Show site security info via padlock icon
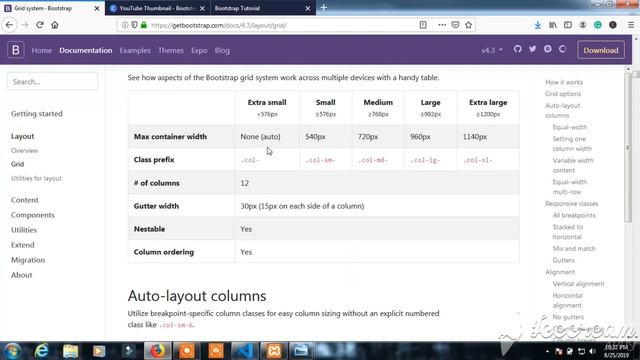The height and width of the screenshot is (360, 640). (144, 25)
